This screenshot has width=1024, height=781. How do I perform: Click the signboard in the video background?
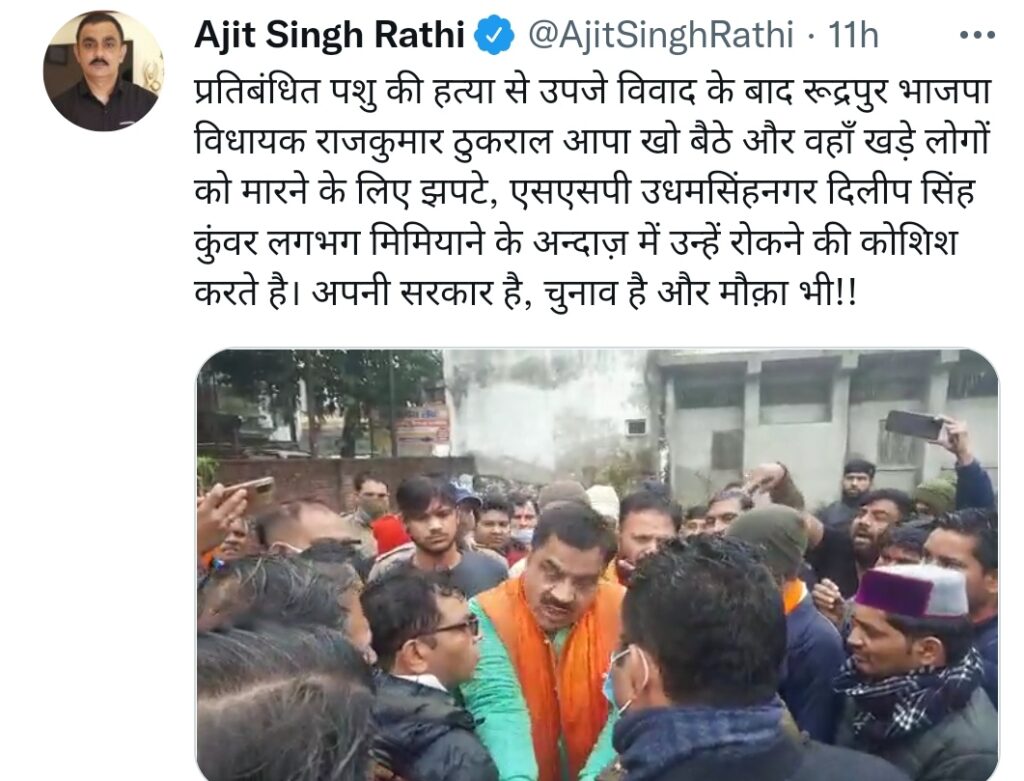pos(423,430)
